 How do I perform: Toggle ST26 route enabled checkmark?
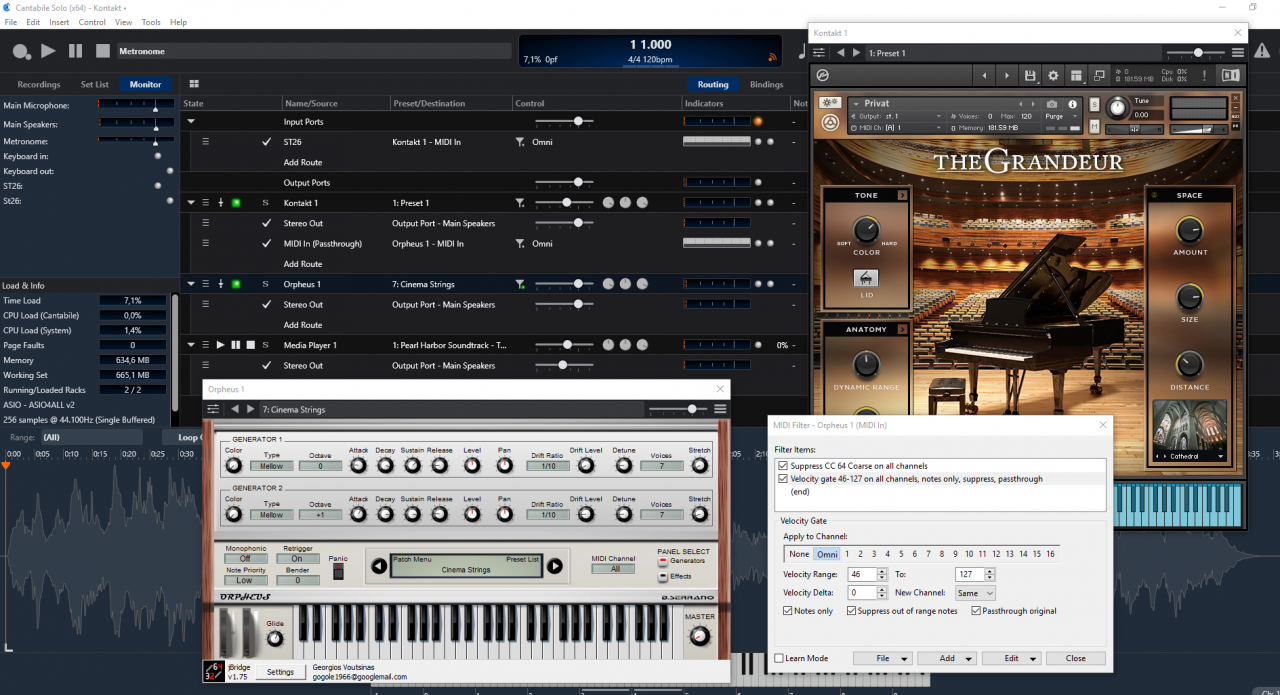266,142
